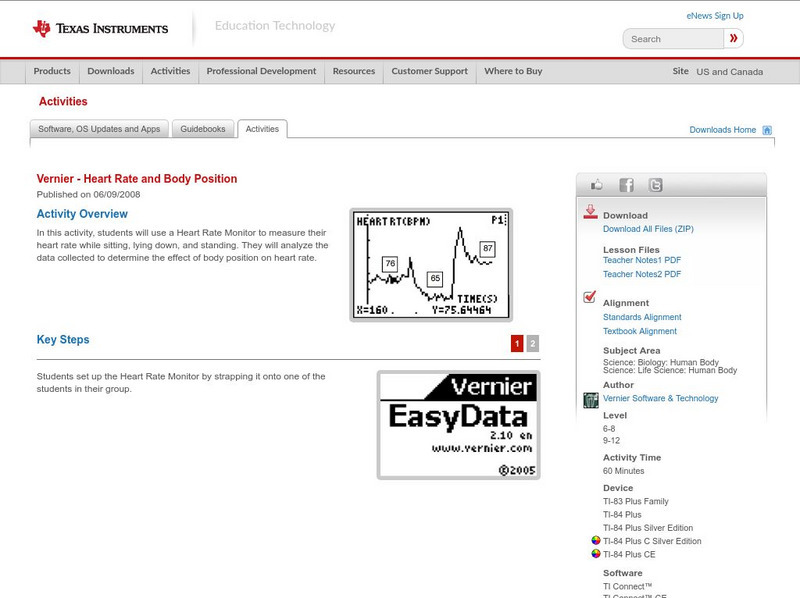Open the Products menu
The image size is (800, 598).
(x=52, y=71)
